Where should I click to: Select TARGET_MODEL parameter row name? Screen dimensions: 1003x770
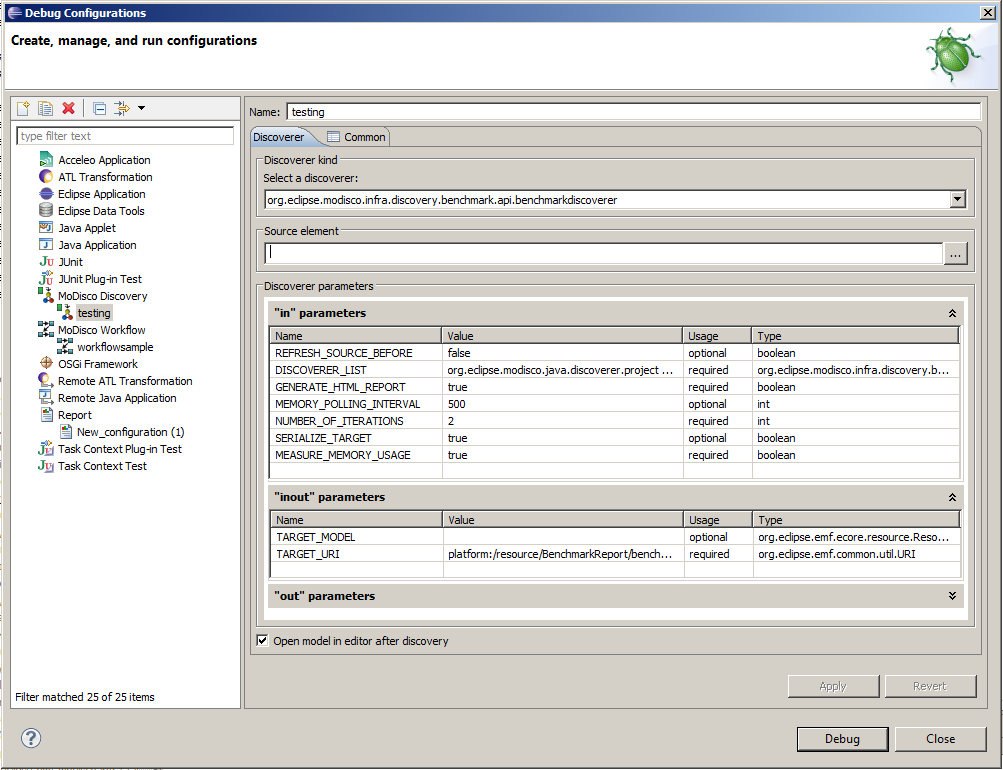tap(315, 537)
